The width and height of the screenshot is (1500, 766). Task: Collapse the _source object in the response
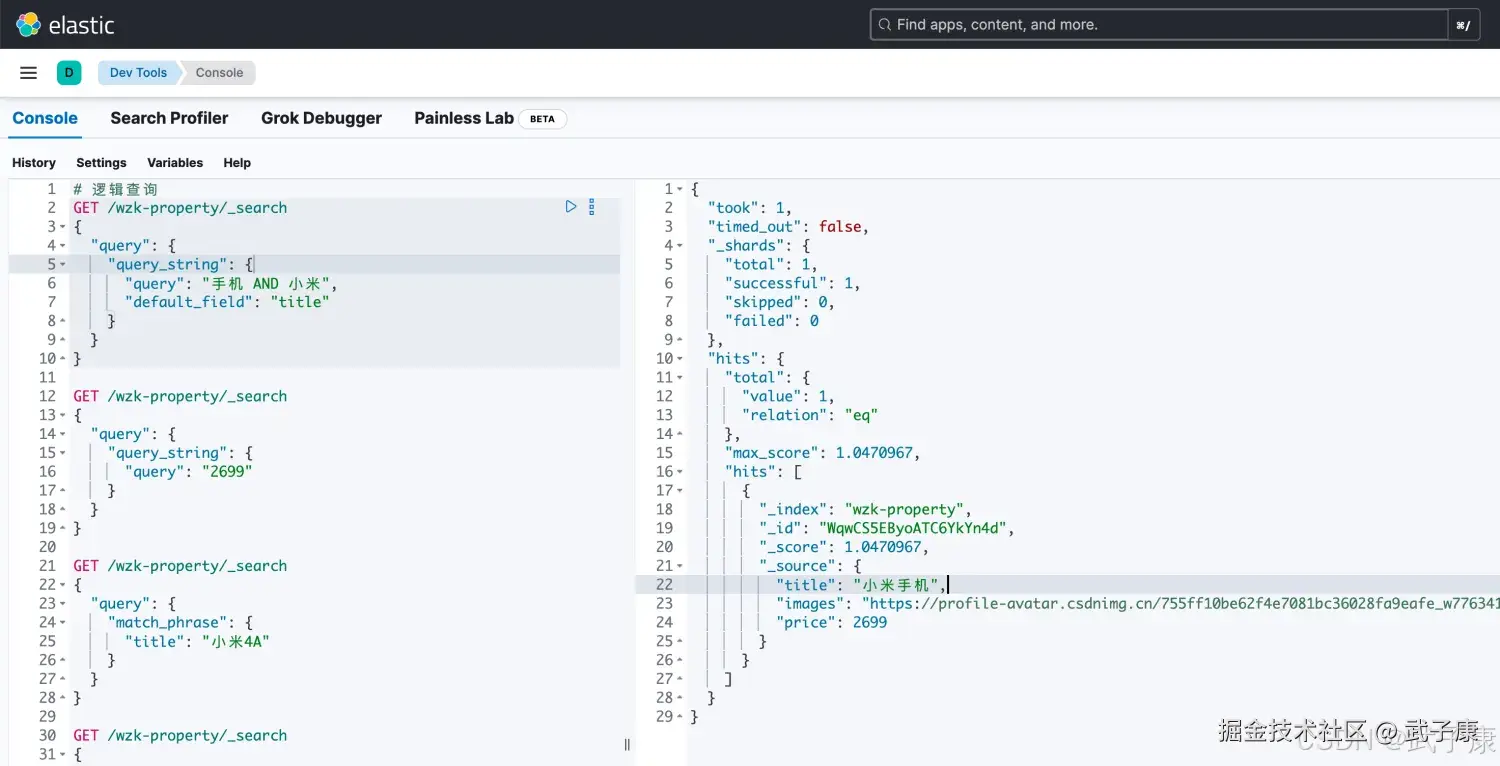coord(678,565)
